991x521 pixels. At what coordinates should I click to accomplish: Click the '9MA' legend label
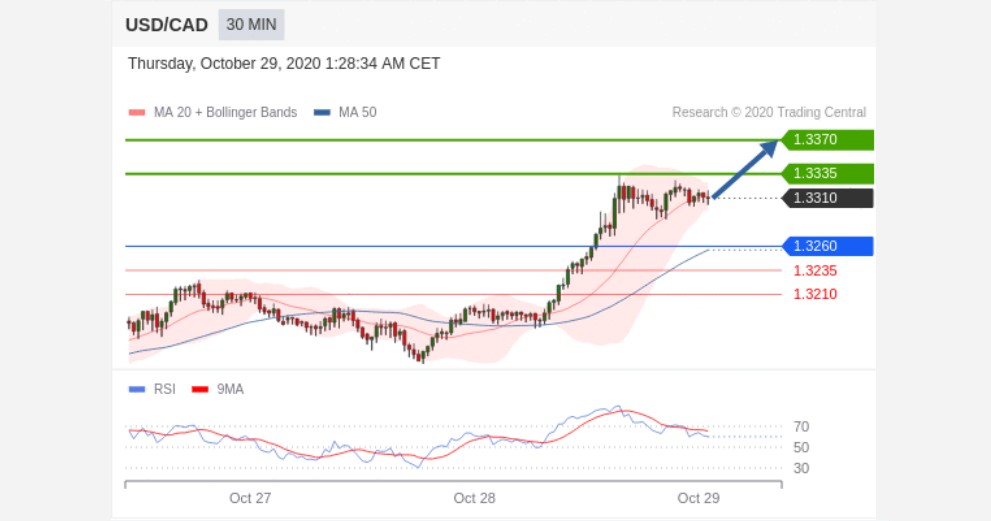pyautogui.click(x=230, y=389)
